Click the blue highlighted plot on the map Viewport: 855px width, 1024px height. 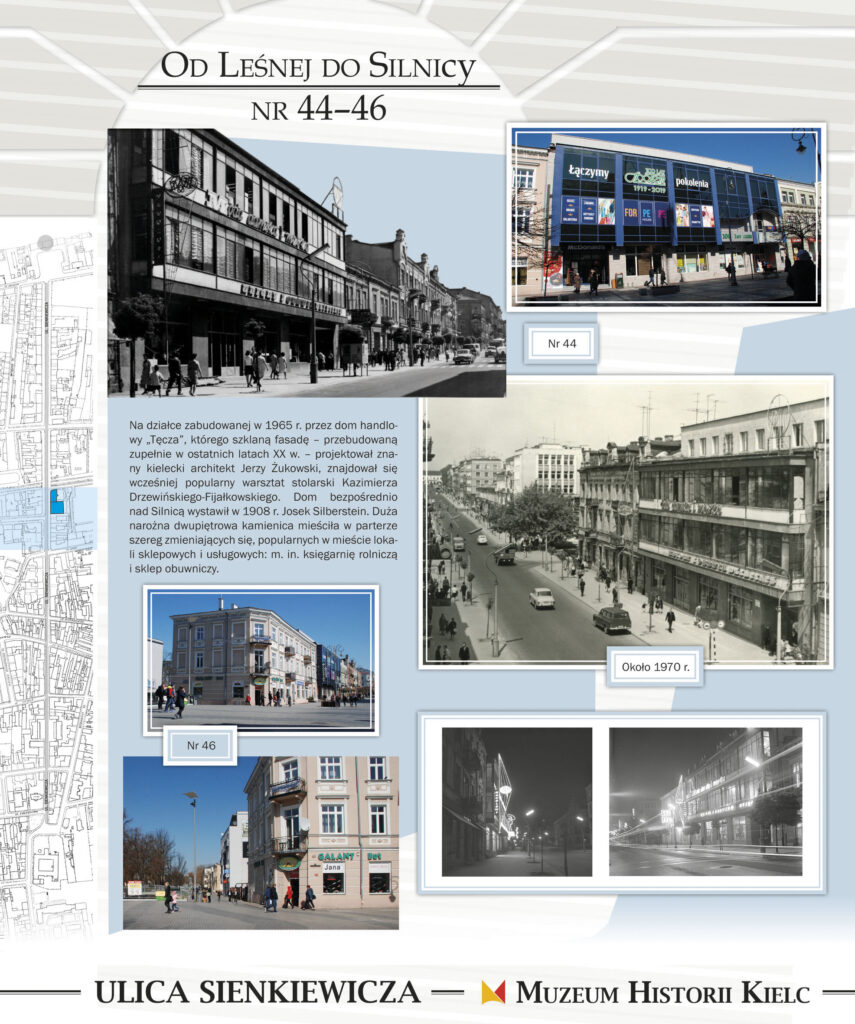tap(57, 501)
